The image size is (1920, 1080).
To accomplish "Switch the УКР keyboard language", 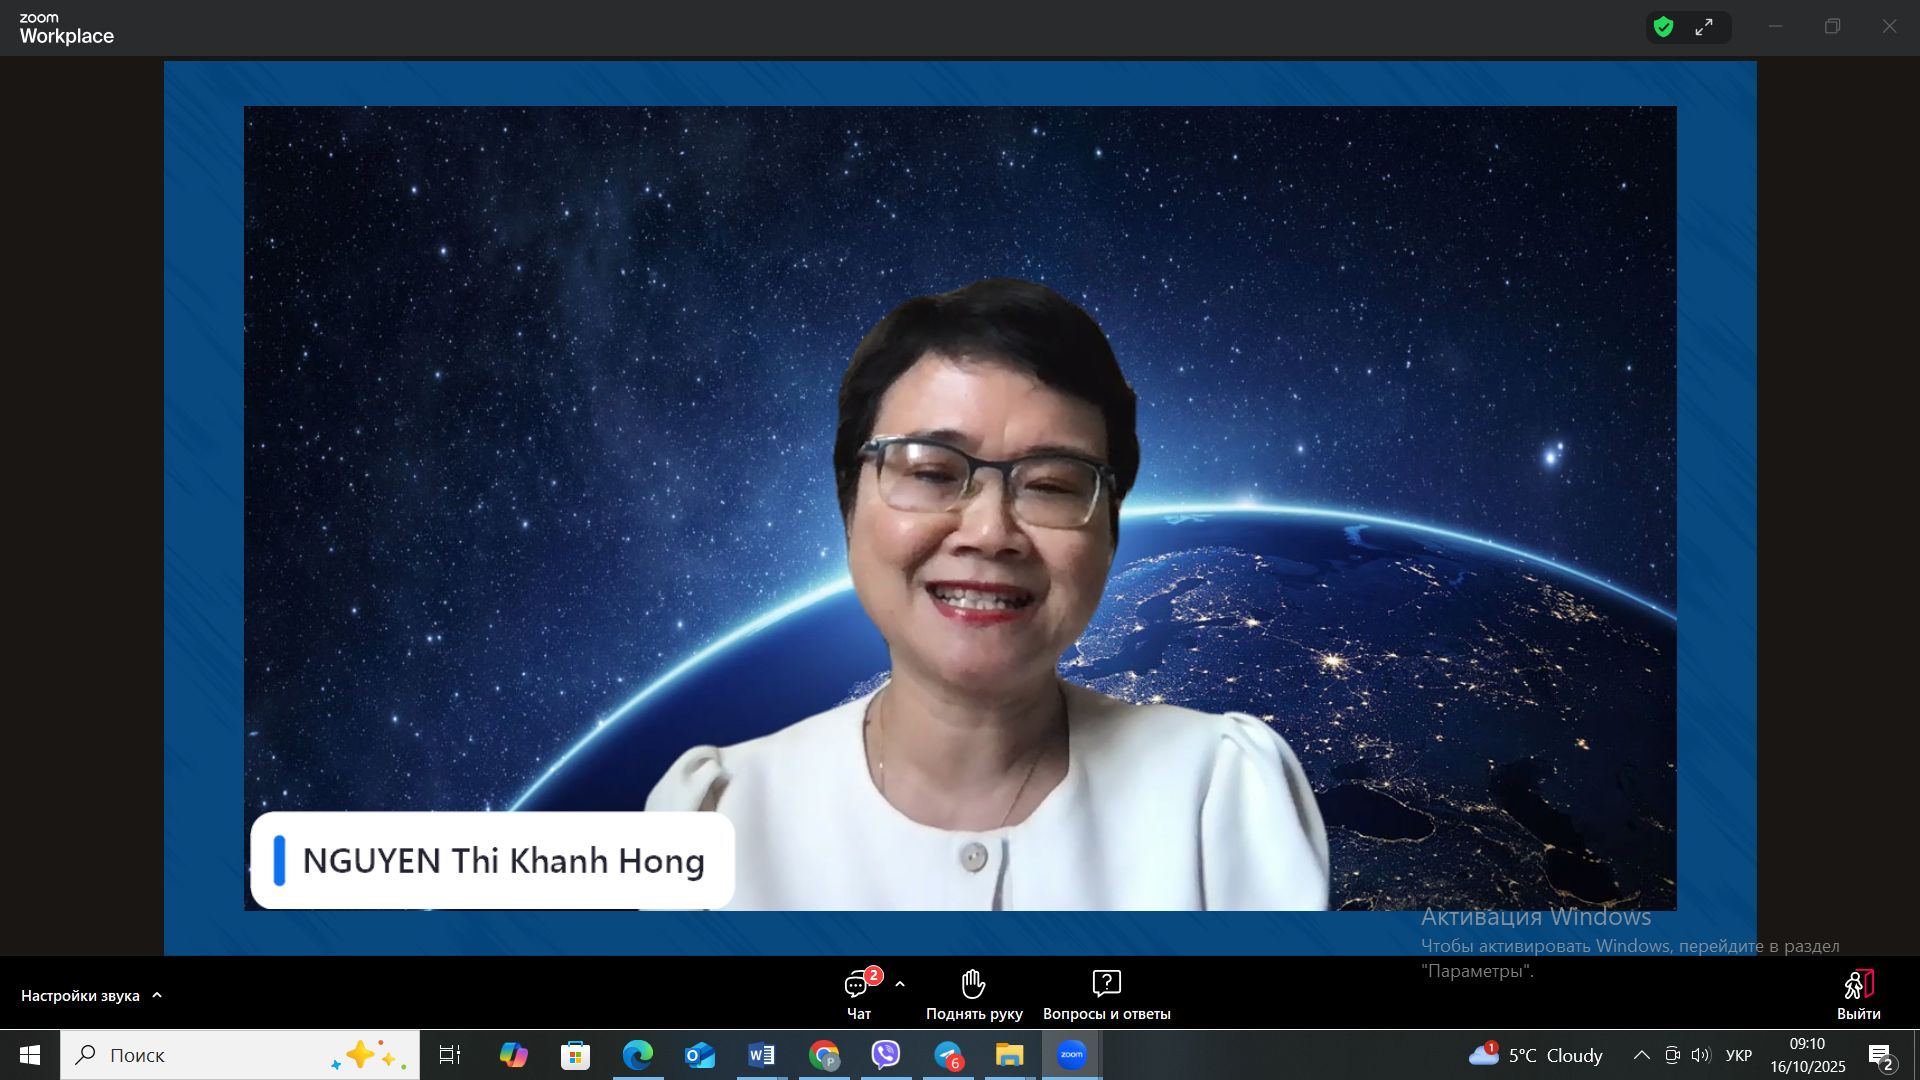I will pos(1739,1055).
